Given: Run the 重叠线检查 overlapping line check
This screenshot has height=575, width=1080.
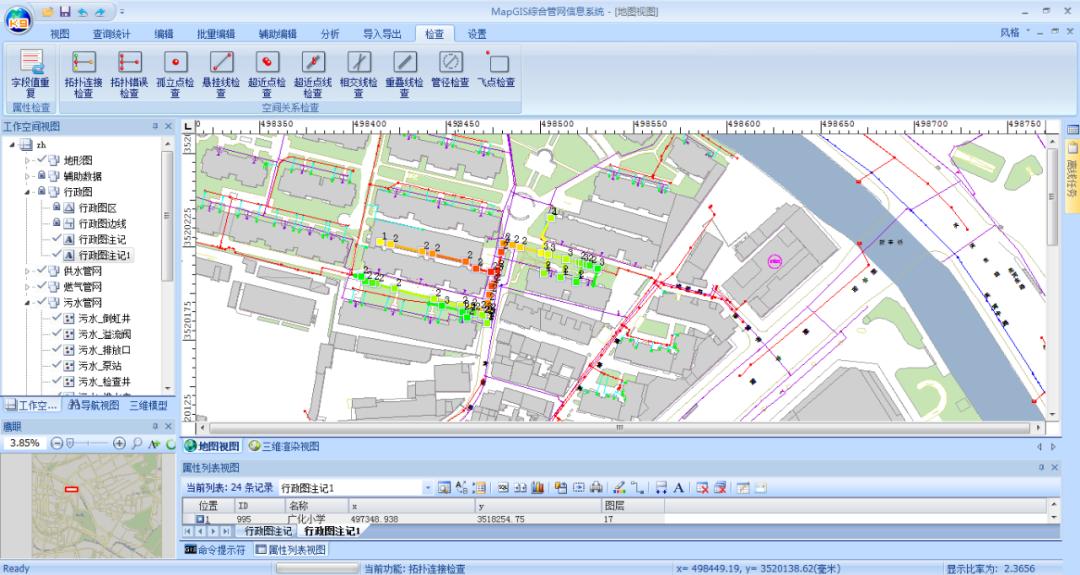Looking at the screenshot, I should pyautogui.click(x=404, y=73).
